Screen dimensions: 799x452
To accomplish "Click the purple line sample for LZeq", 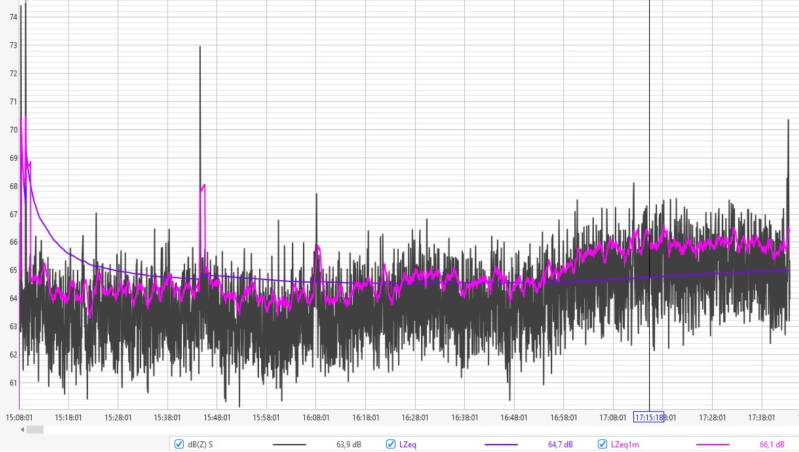I will [x=501, y=444].
